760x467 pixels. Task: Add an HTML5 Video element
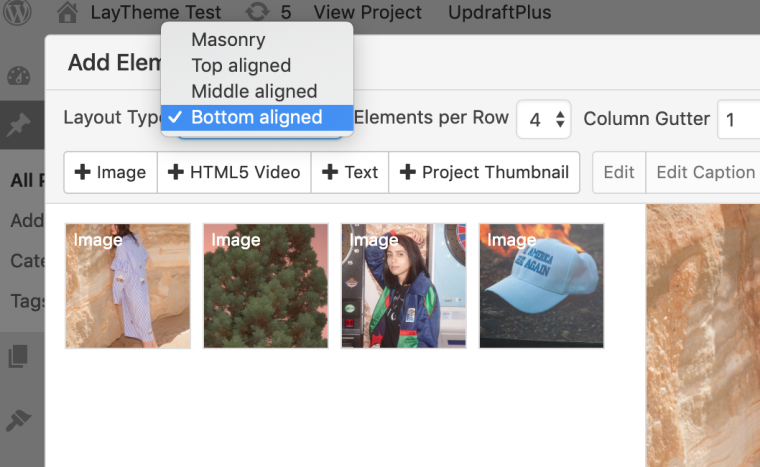coord(235,172)
